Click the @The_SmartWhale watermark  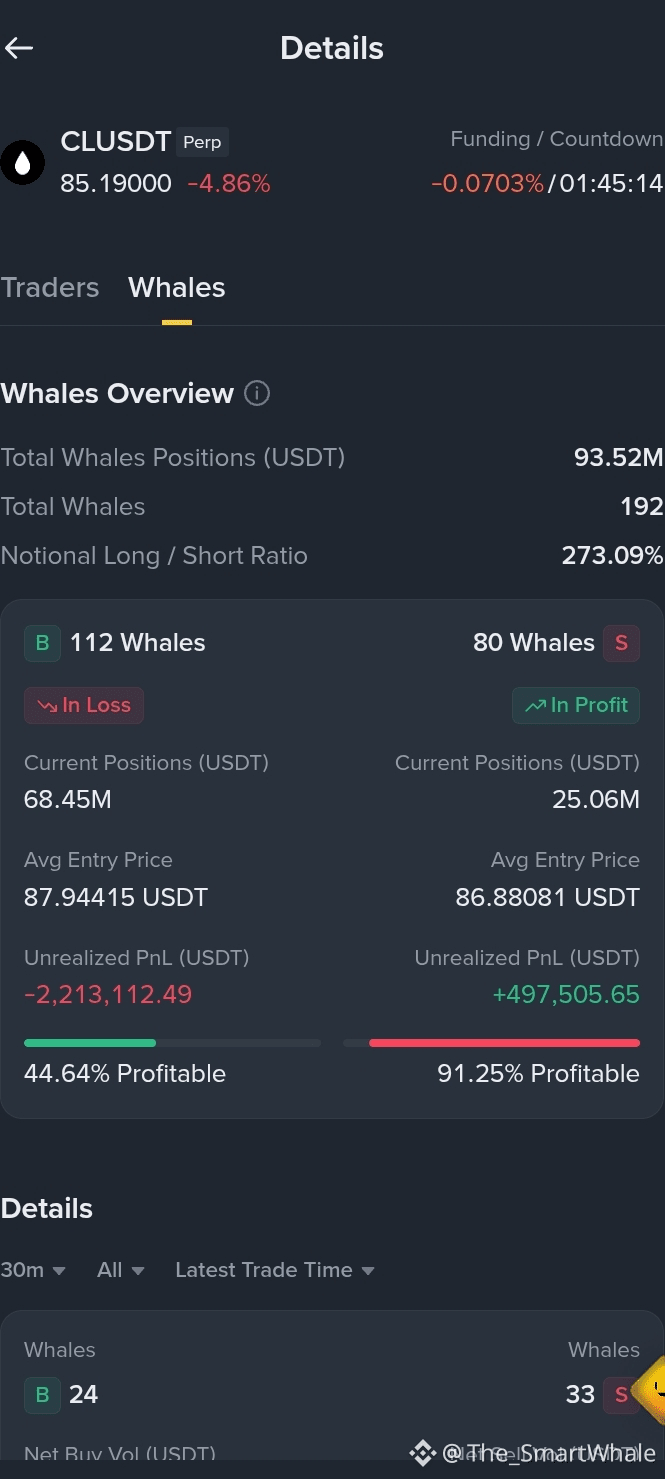click(535, 1453)
